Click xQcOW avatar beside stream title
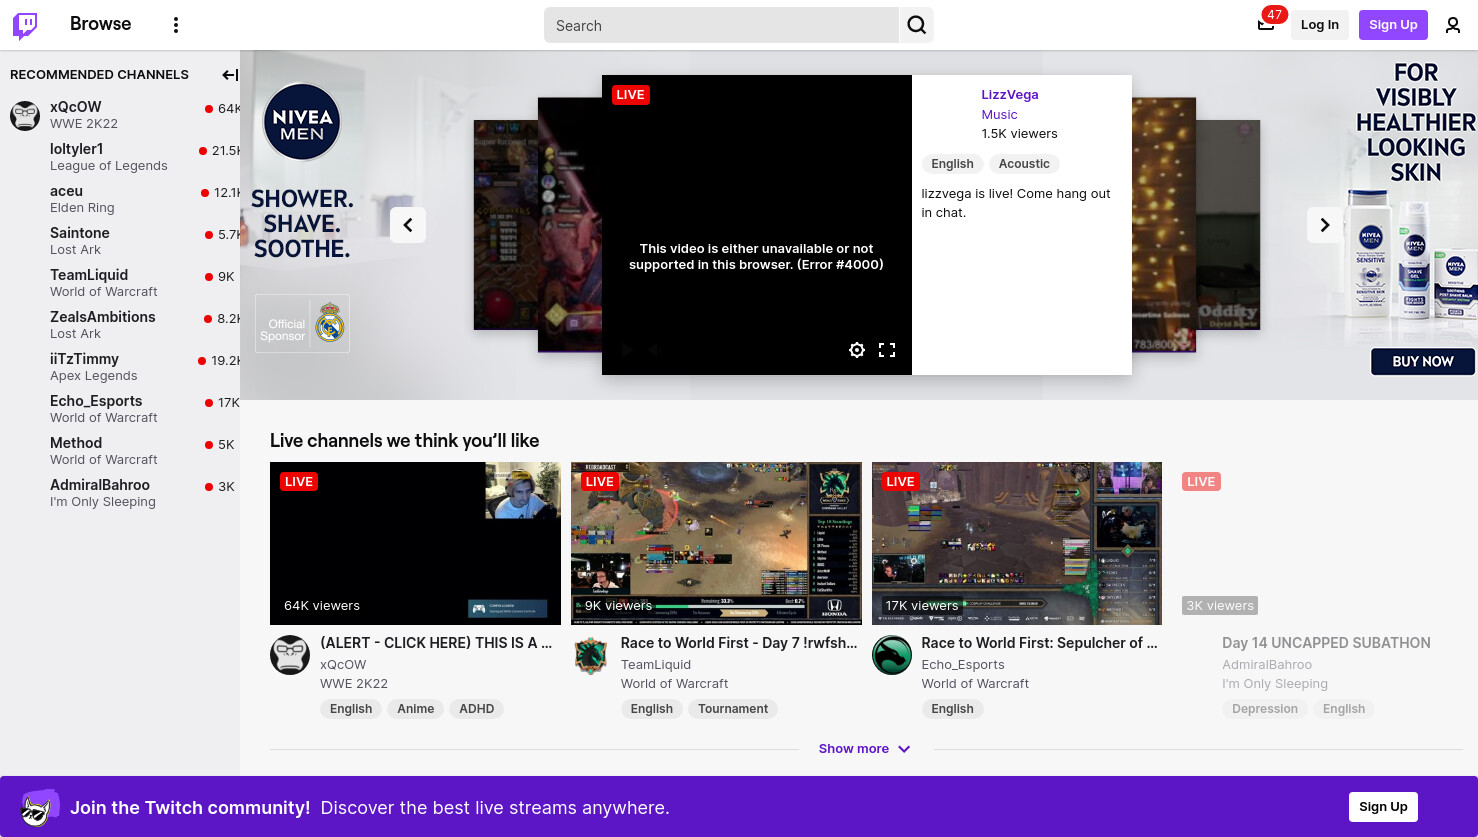This screenshot has height=837, width=1478. click(290, 655)
